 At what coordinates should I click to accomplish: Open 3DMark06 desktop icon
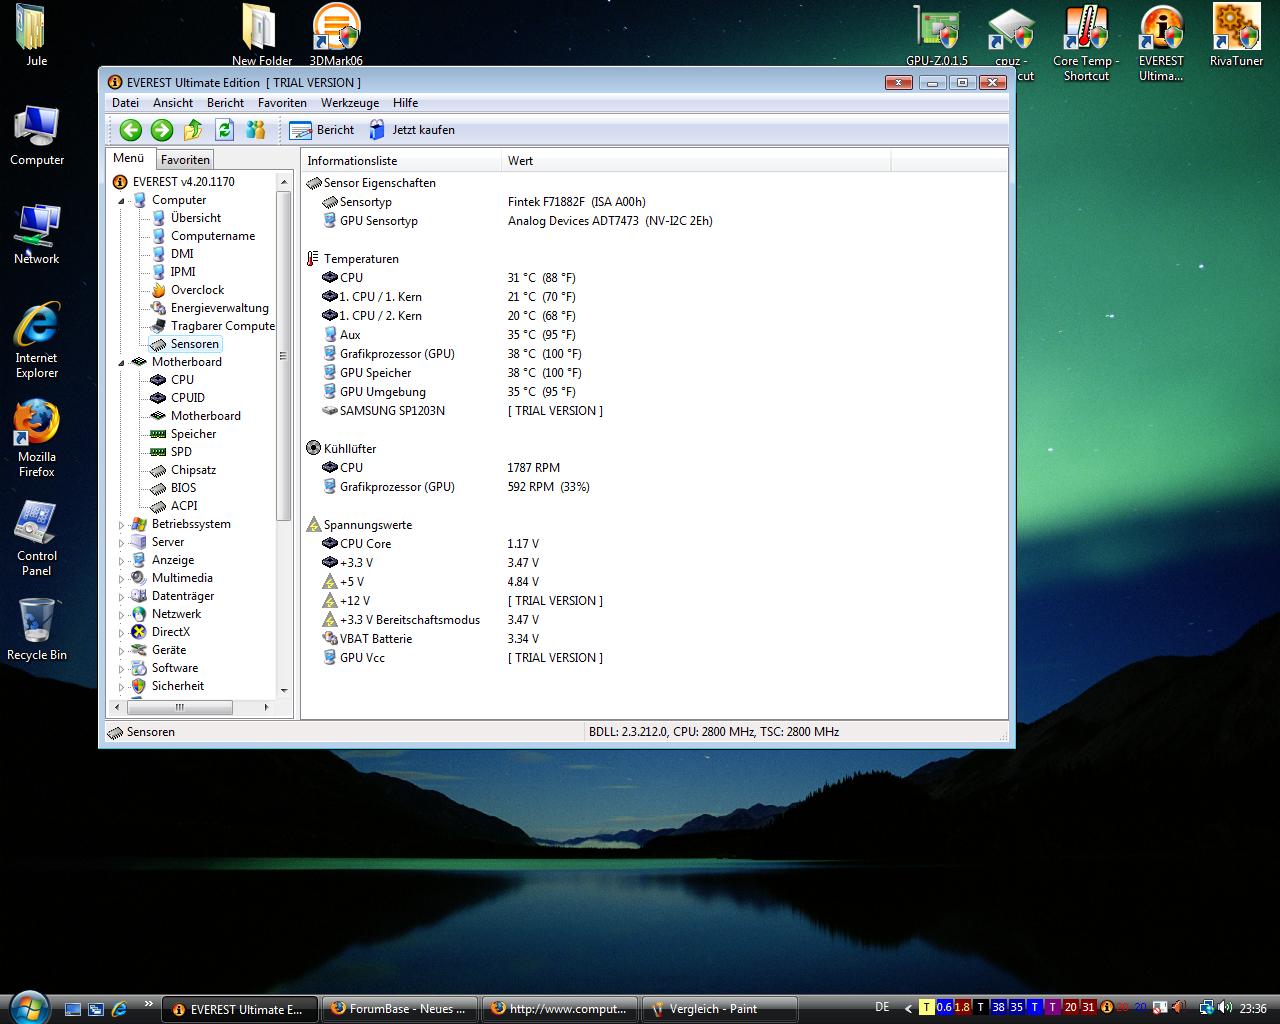coord(336,36)
